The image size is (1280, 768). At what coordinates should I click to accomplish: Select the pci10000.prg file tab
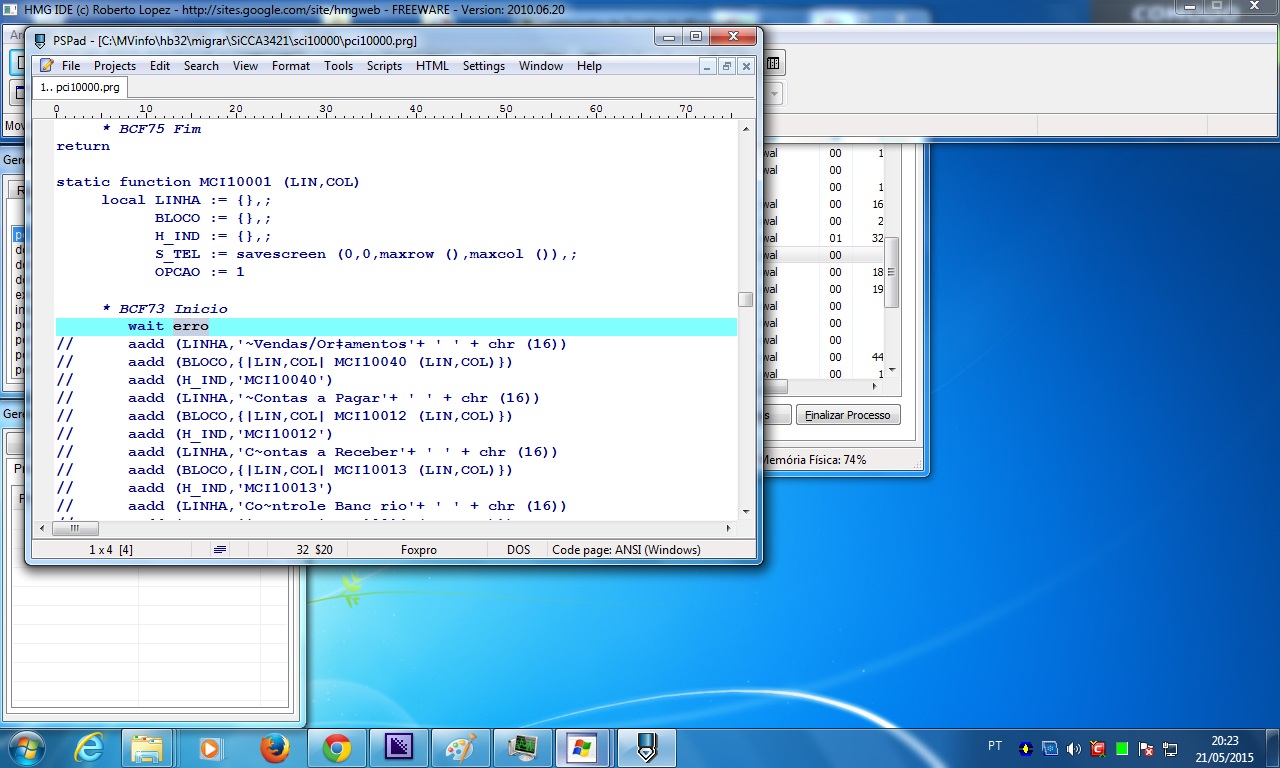pyautogui.click(x=80, y=87)
